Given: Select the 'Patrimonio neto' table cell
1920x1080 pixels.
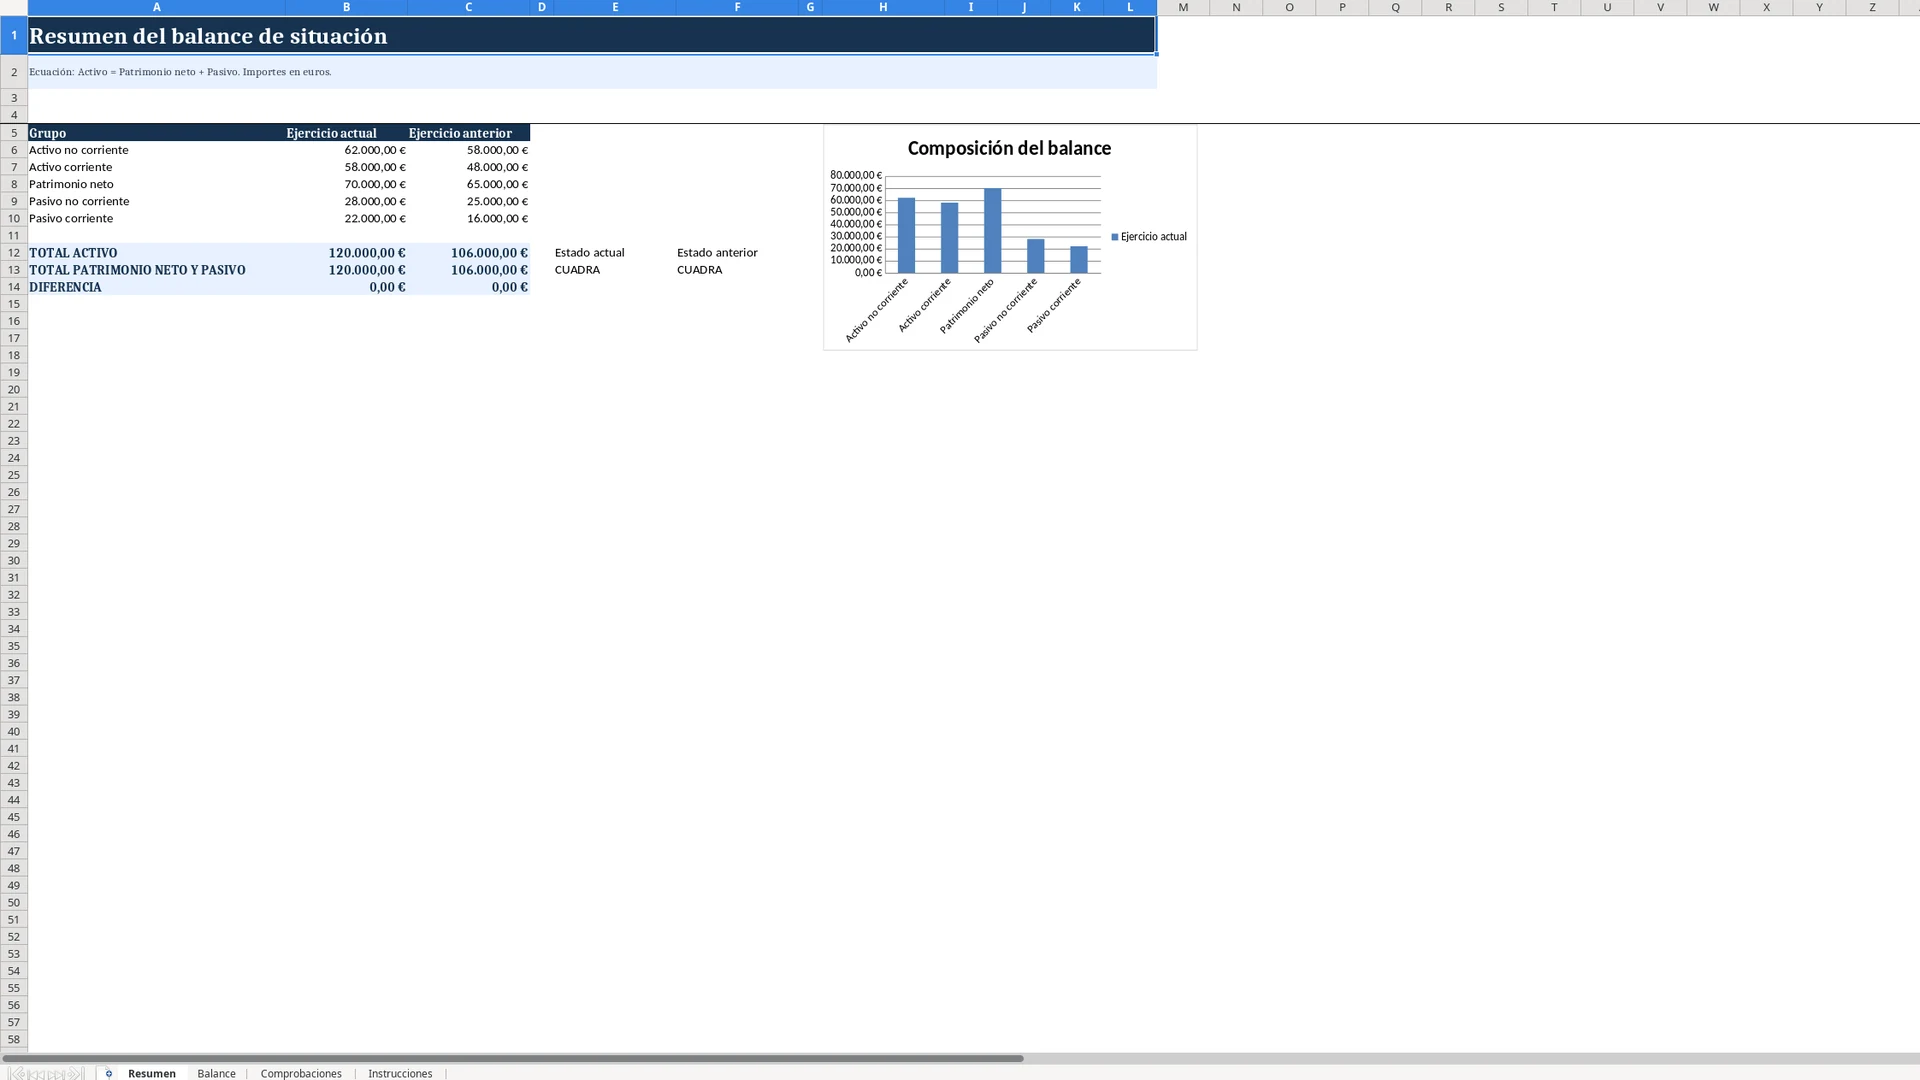Looking at the screenshot, I should [157, 184].
